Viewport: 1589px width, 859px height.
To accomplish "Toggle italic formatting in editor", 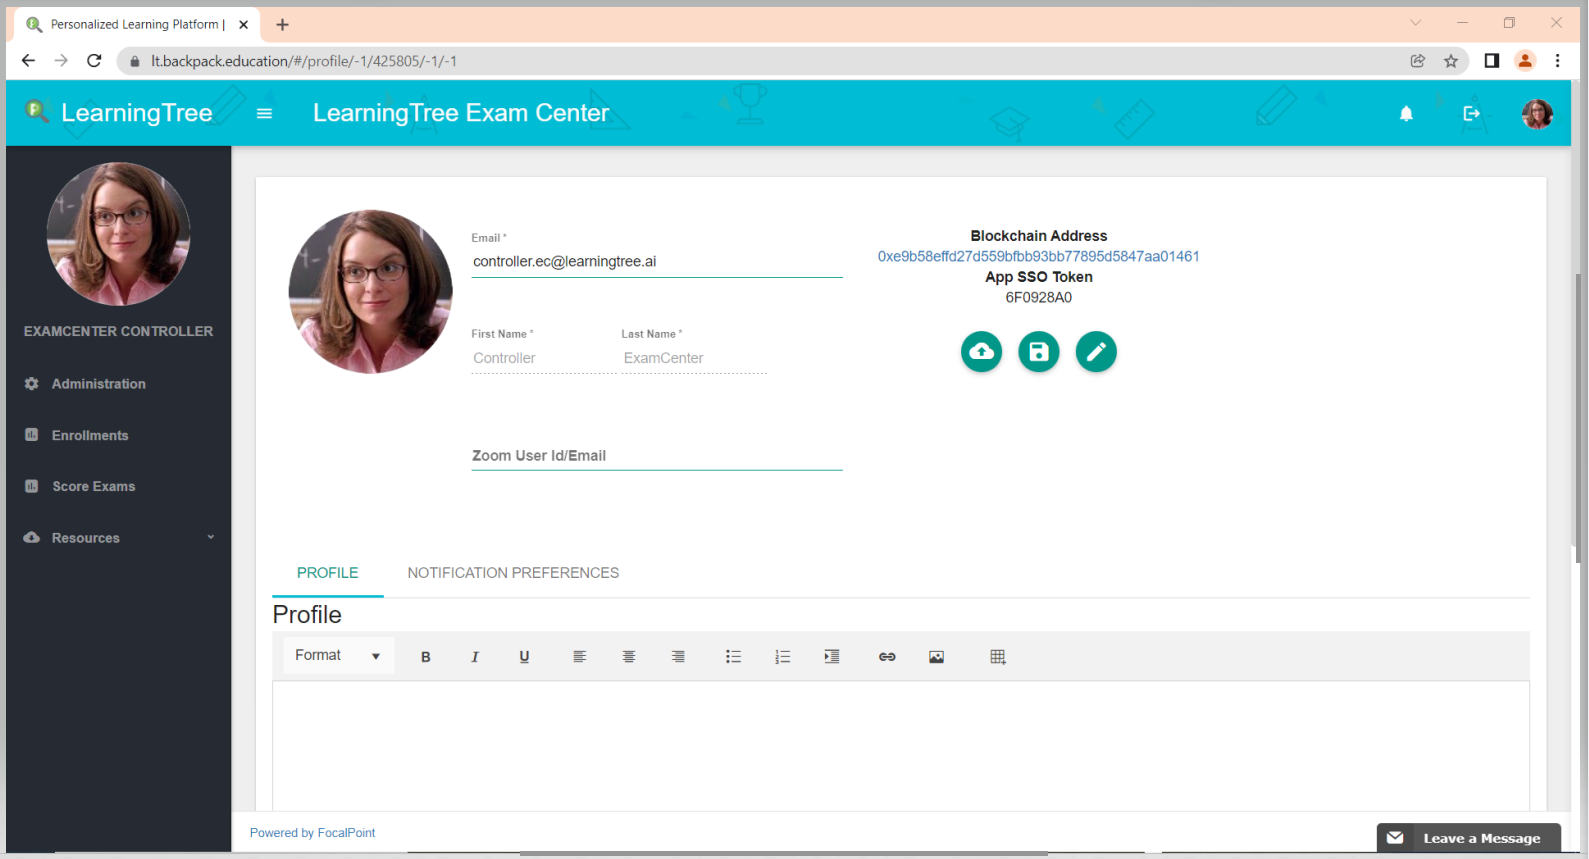I will [475, 657].
